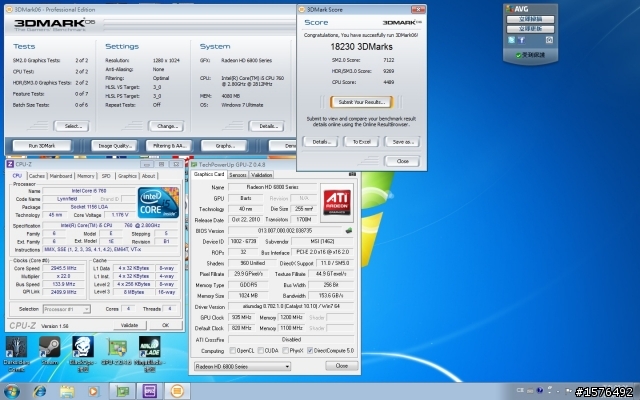Open the CPU-Z Memory tab
The image size is (640, 400).
[x=86, y=176]
